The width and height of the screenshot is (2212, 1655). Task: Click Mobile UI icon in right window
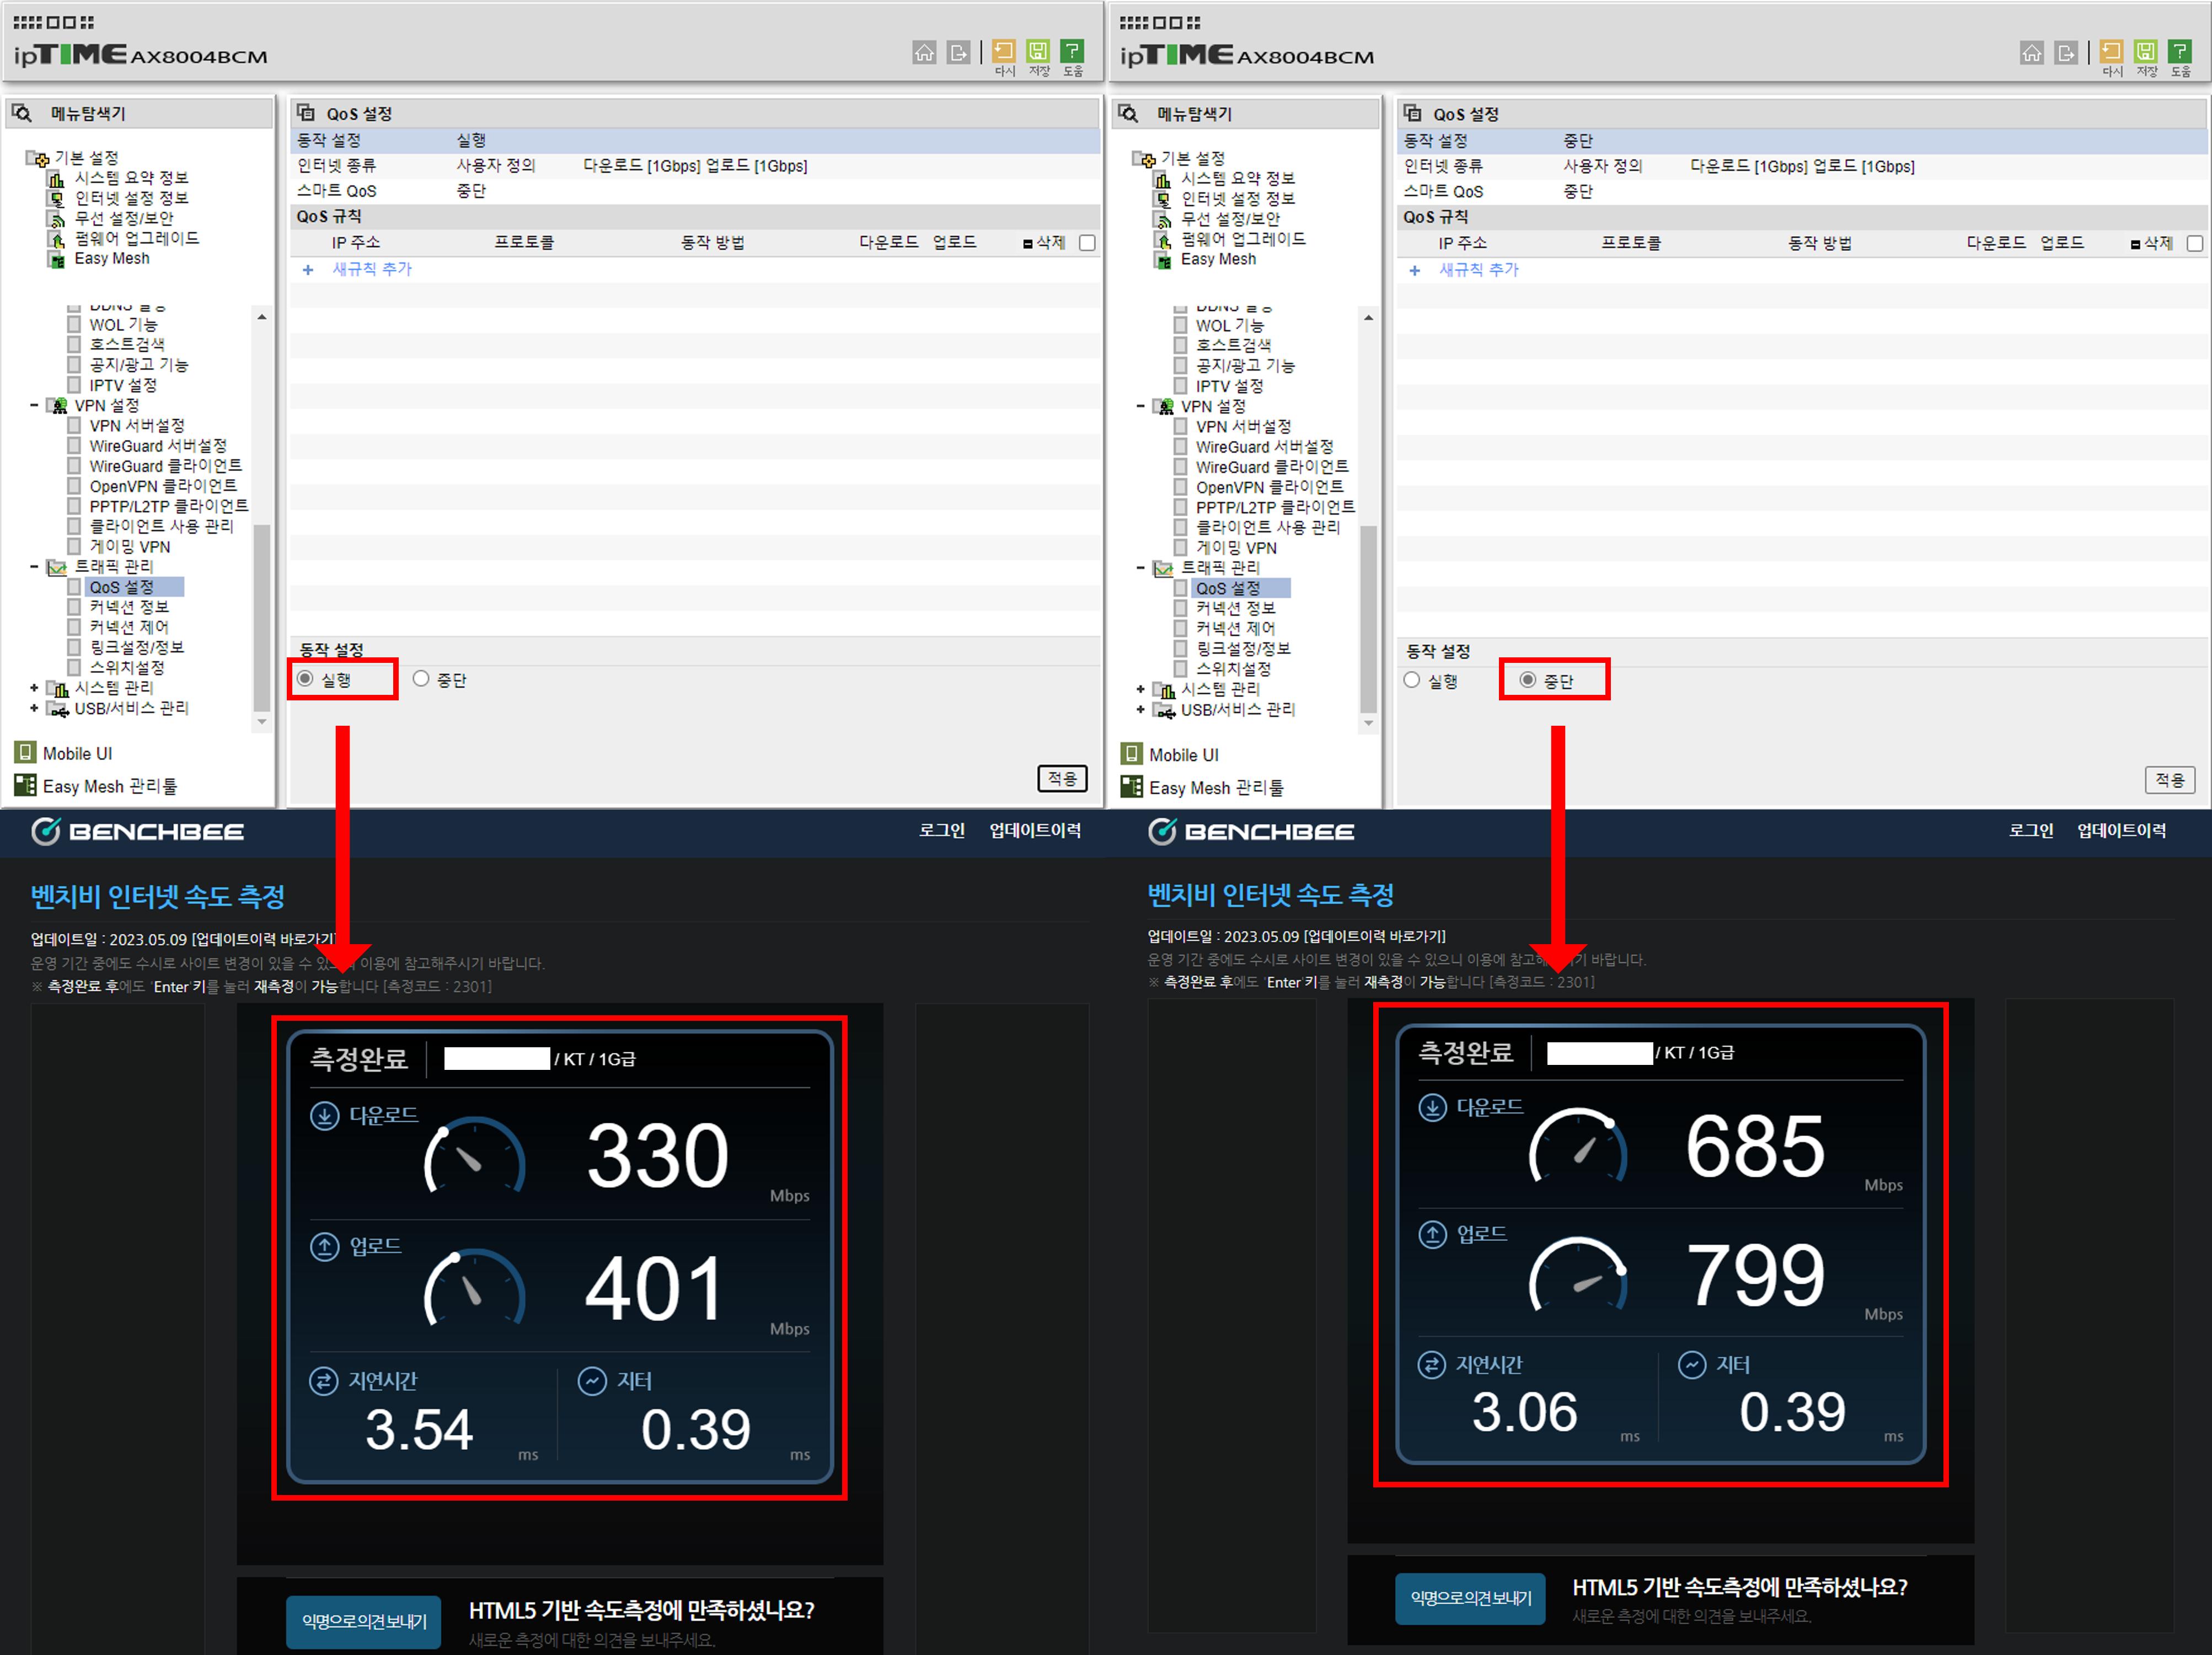[1132, 754]
